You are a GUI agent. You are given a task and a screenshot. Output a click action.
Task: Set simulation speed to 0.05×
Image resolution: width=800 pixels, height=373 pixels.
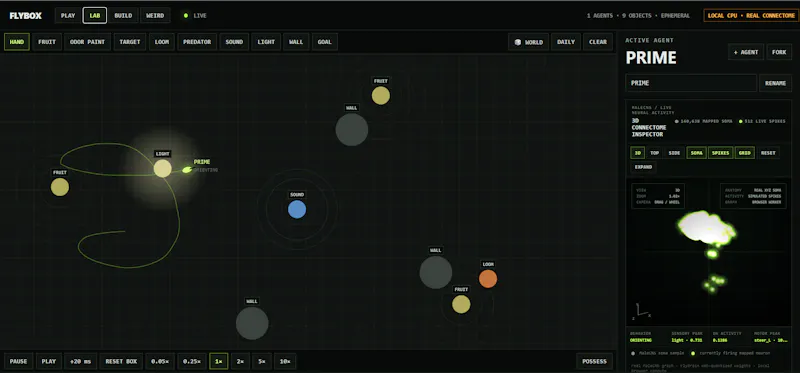coord(160,361)
